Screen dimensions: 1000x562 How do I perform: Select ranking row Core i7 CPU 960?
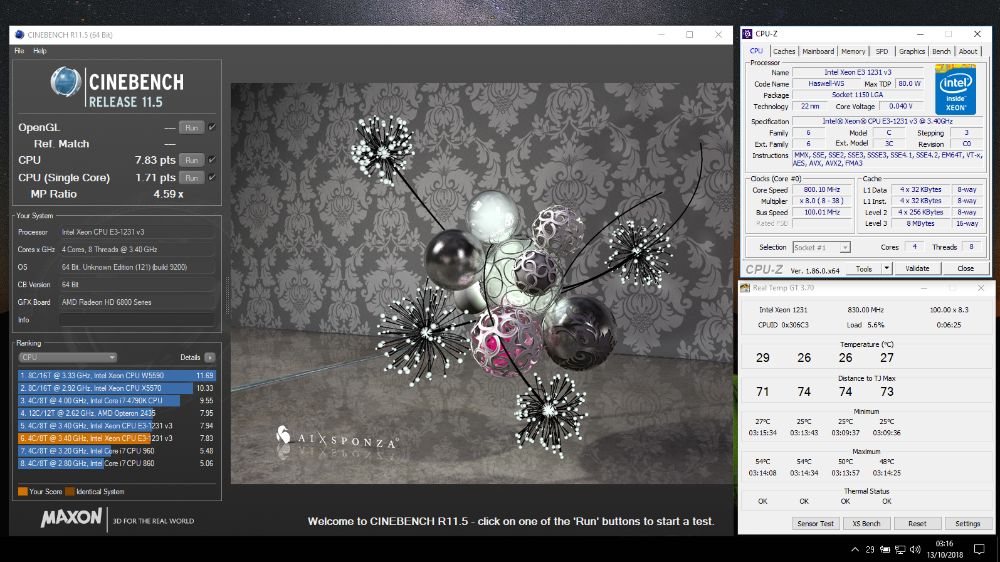tap(116, 451)
